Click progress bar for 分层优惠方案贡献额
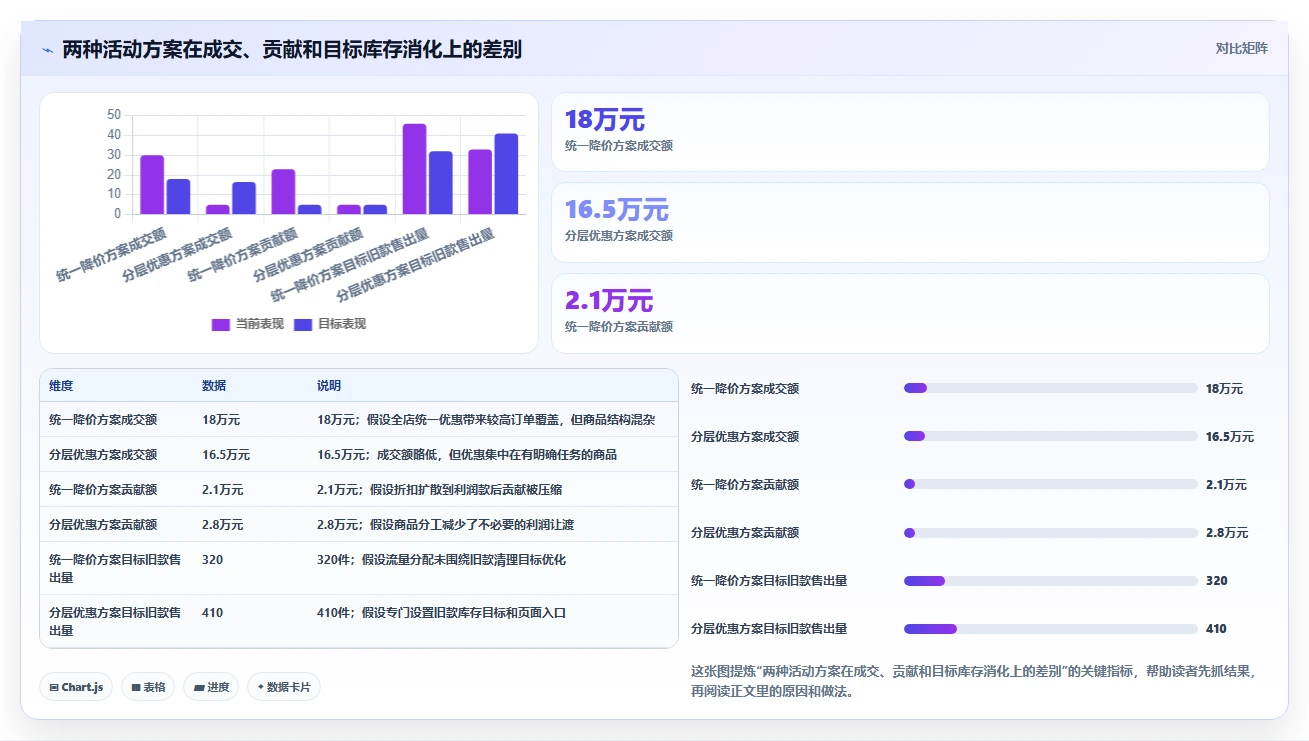1309x741 pixels. pos(1050,532)
